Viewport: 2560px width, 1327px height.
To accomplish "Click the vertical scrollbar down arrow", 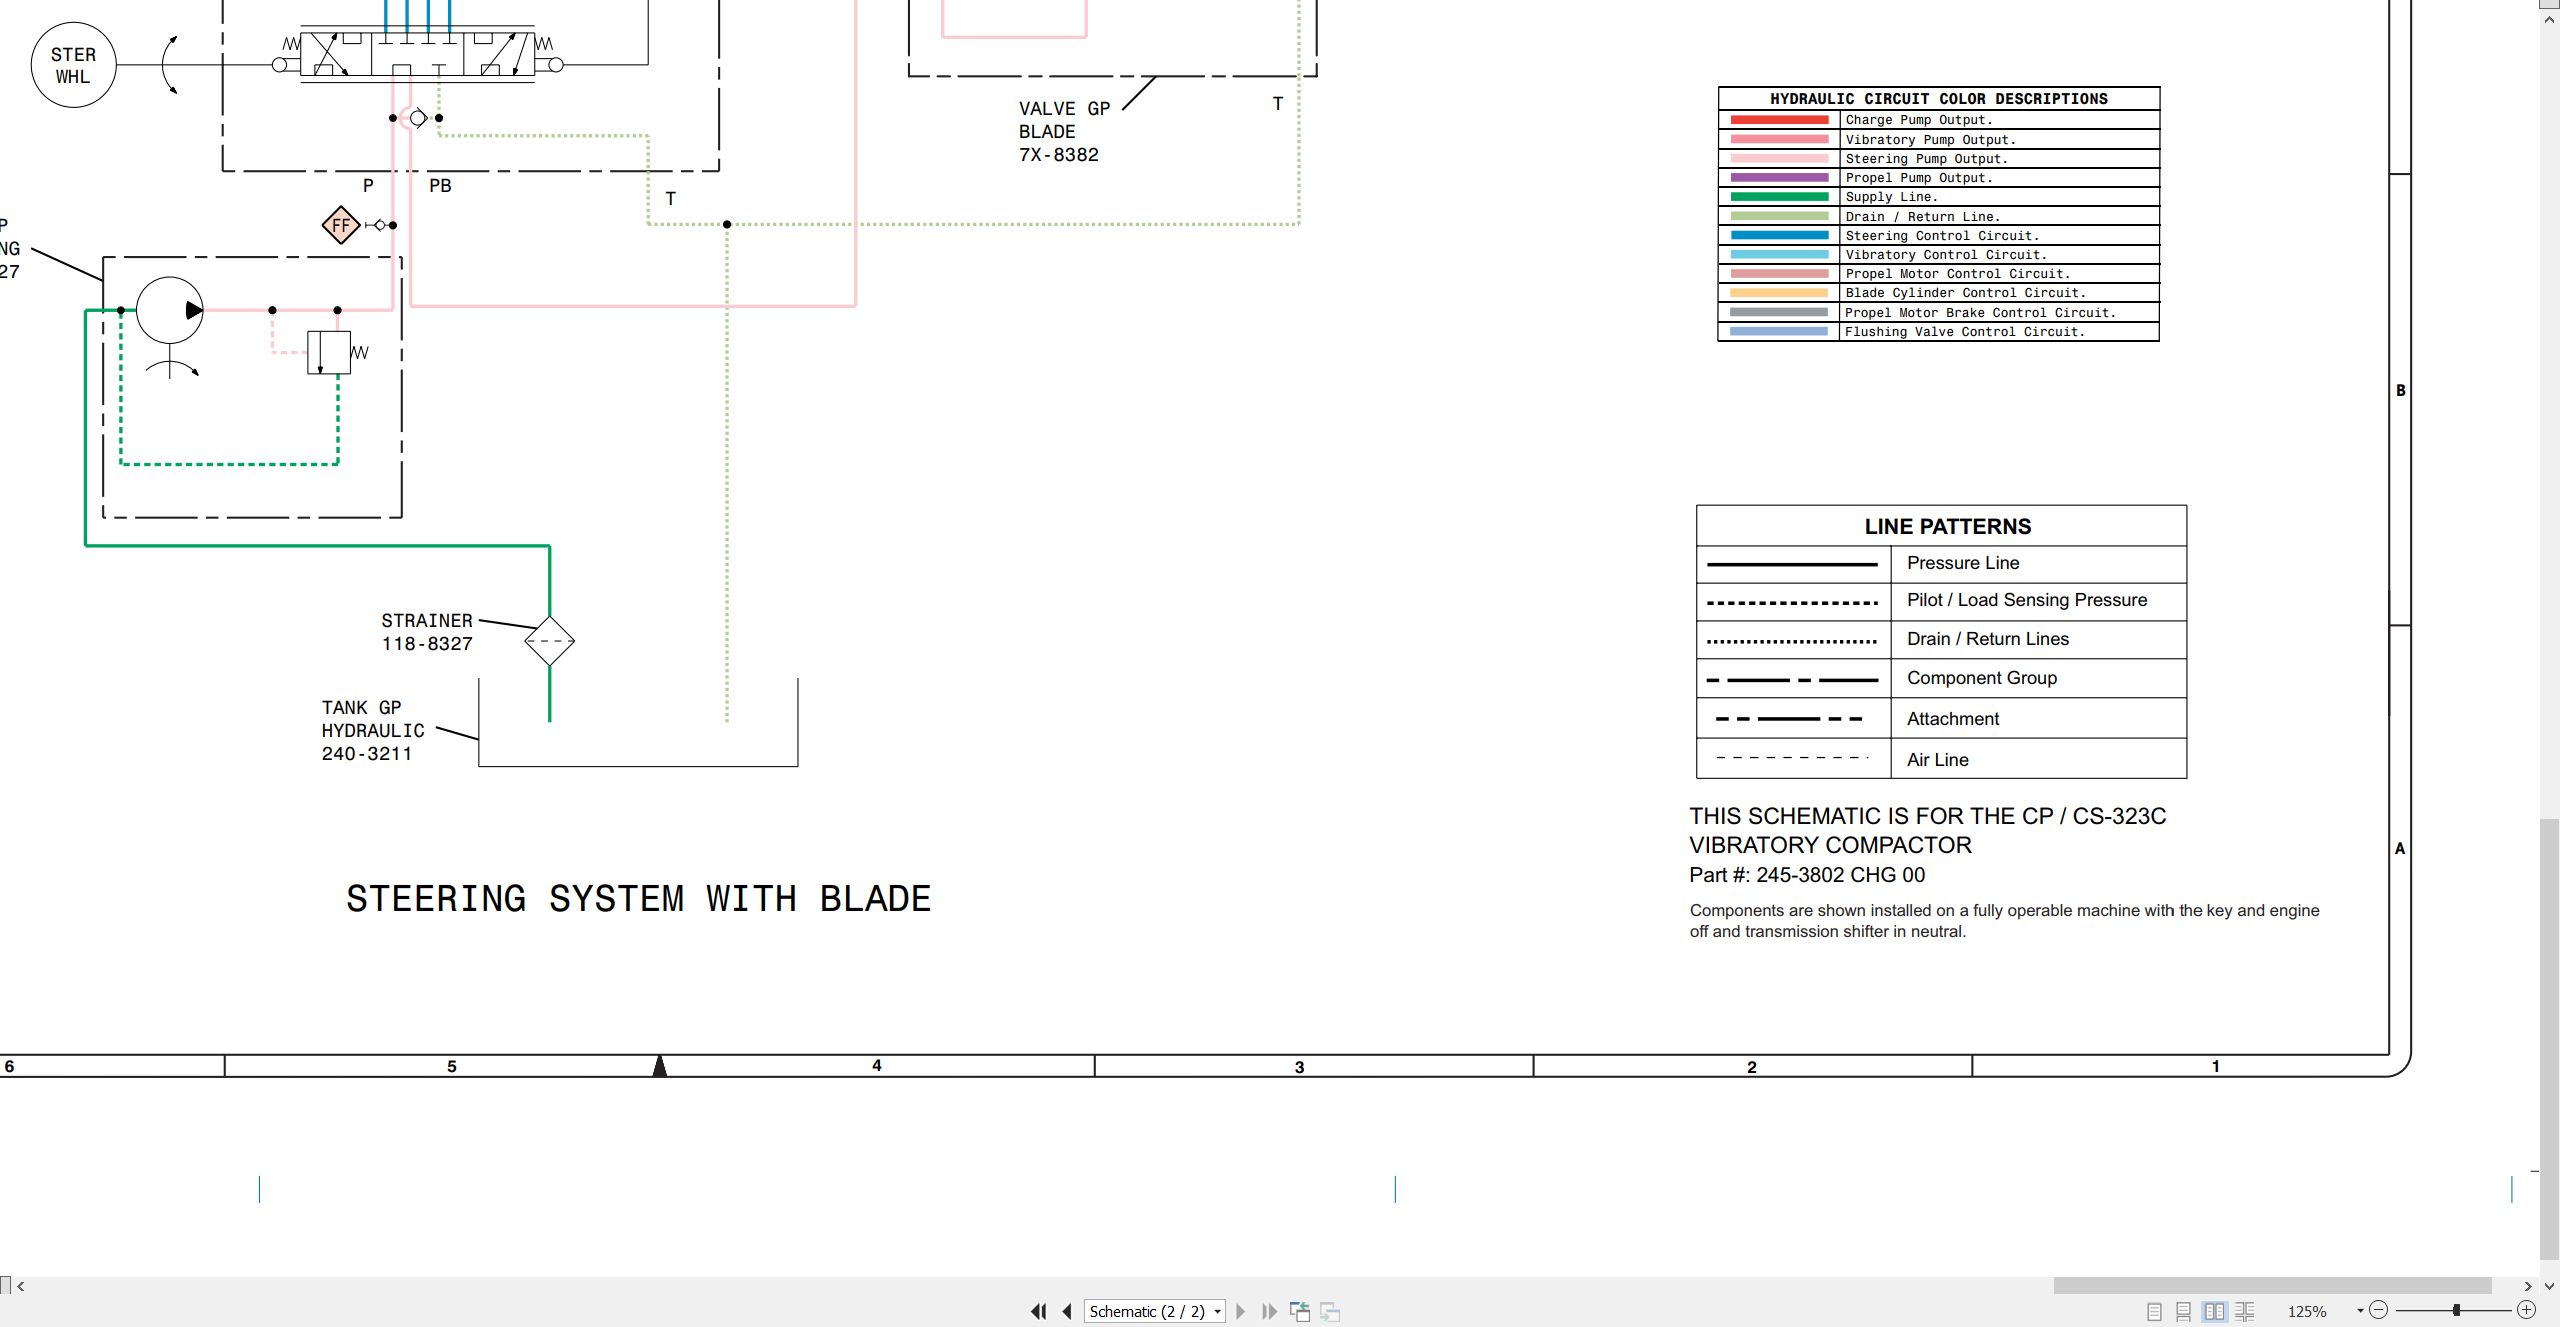I will point(2550,1286).
